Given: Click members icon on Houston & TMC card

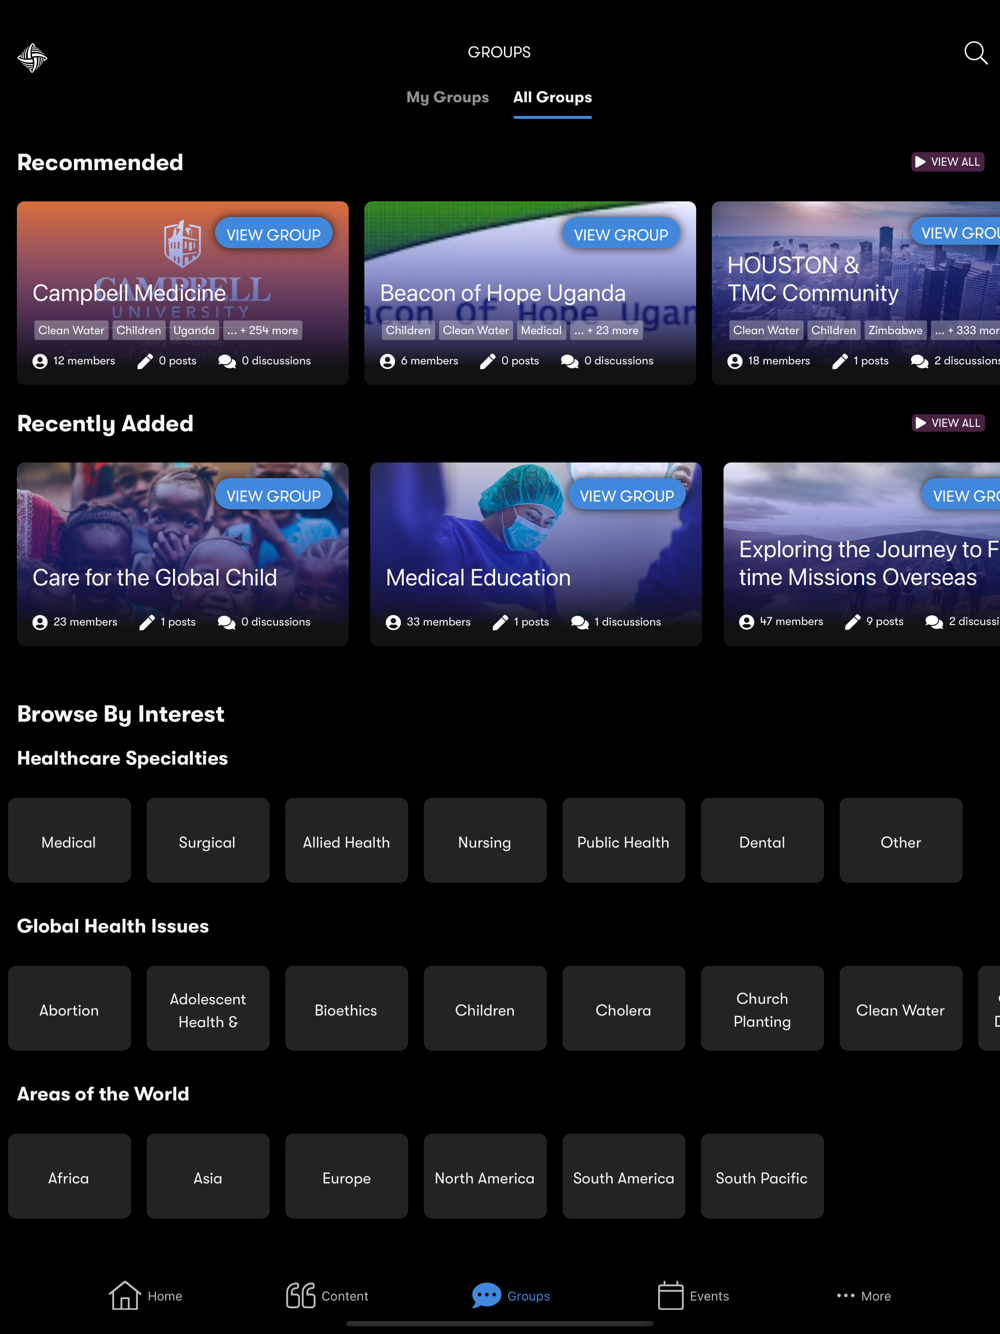Looking at the screenshot, I should (x=735, y=361).
